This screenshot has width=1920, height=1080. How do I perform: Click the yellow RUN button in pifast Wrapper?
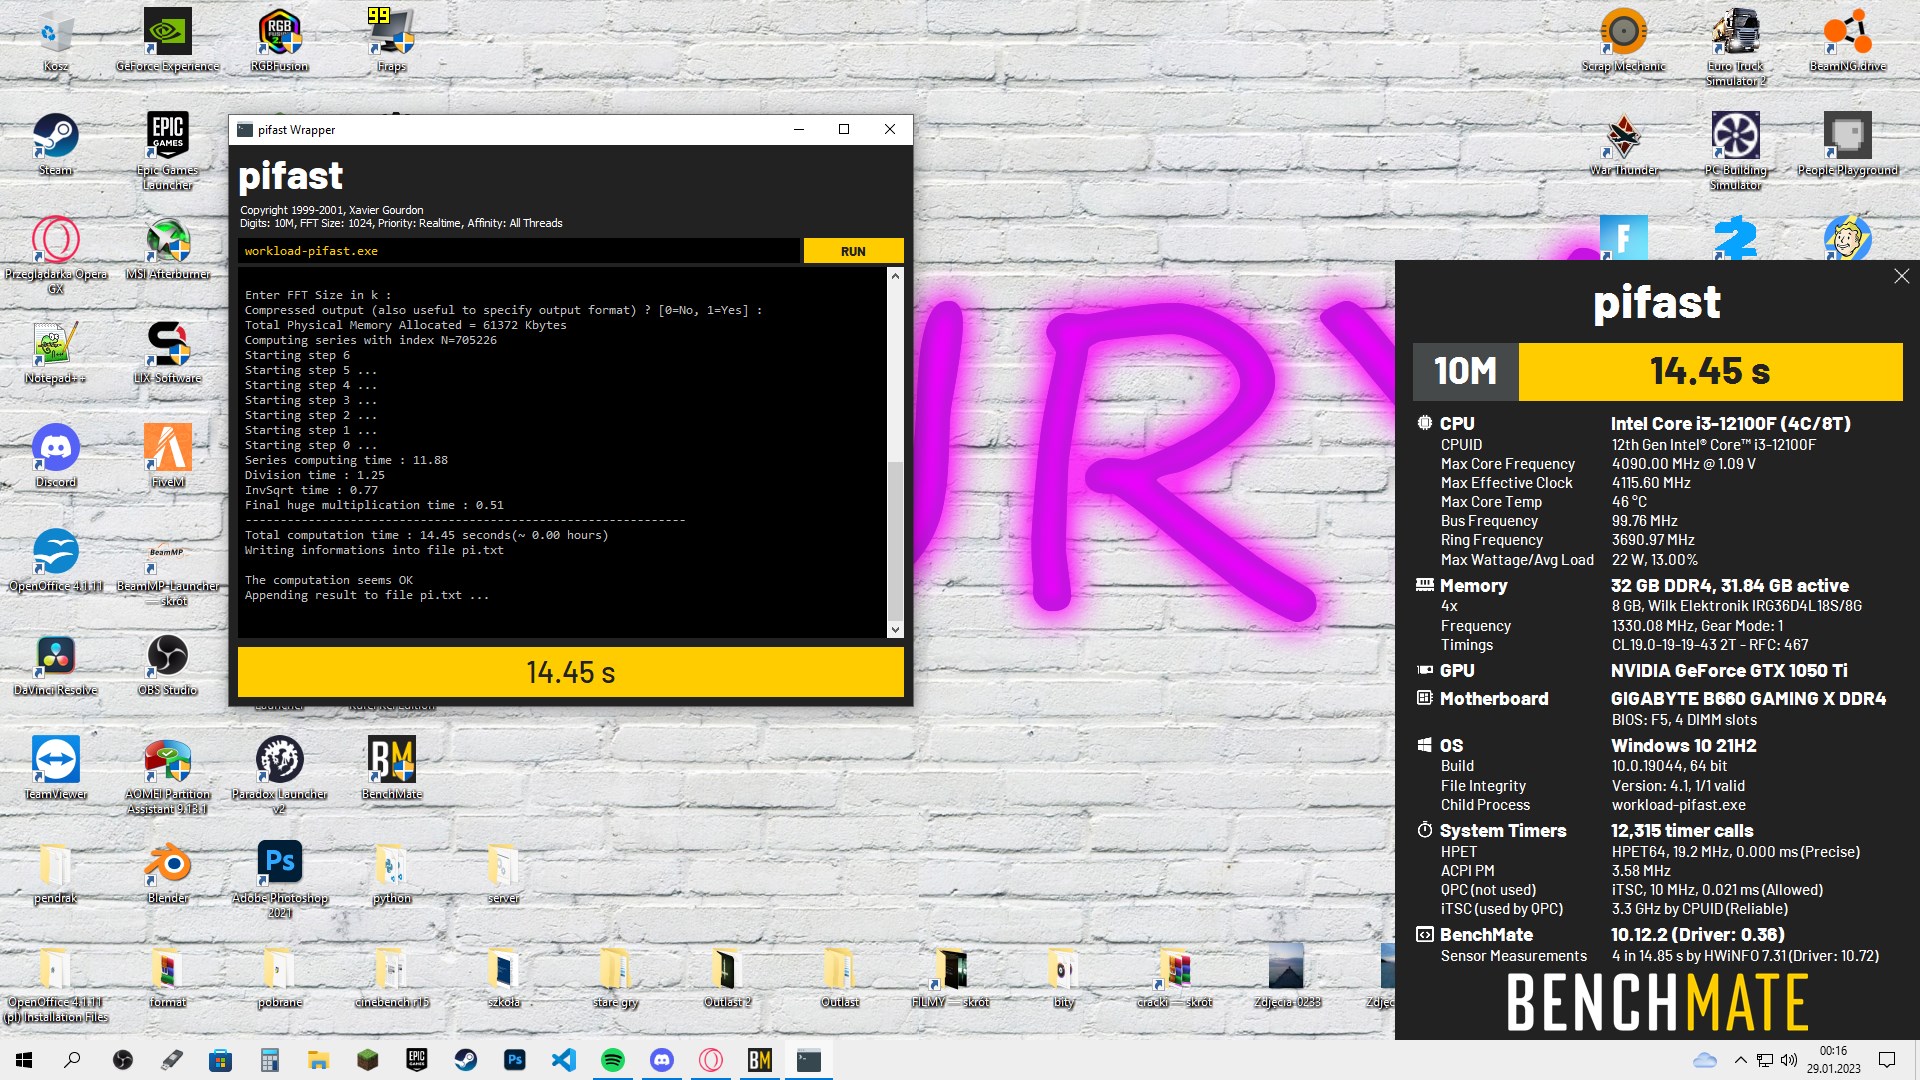pyautogui.click(x=853, y=251)
